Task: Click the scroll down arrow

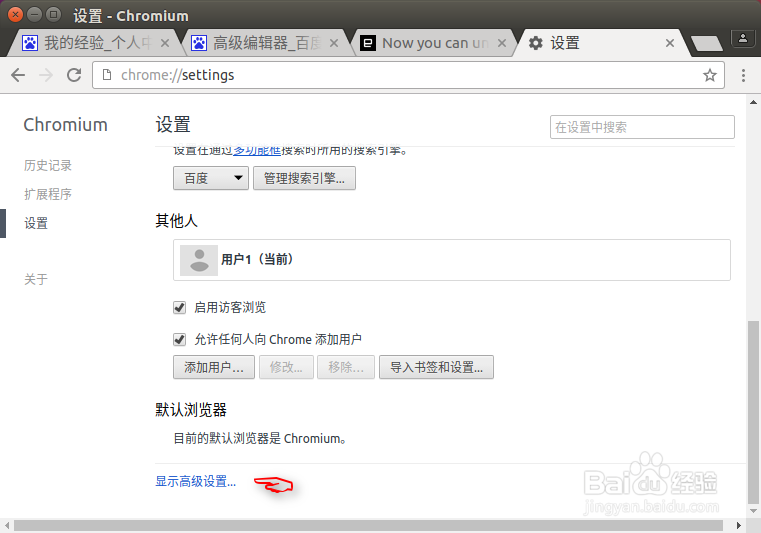Action: tap(753, 511)
